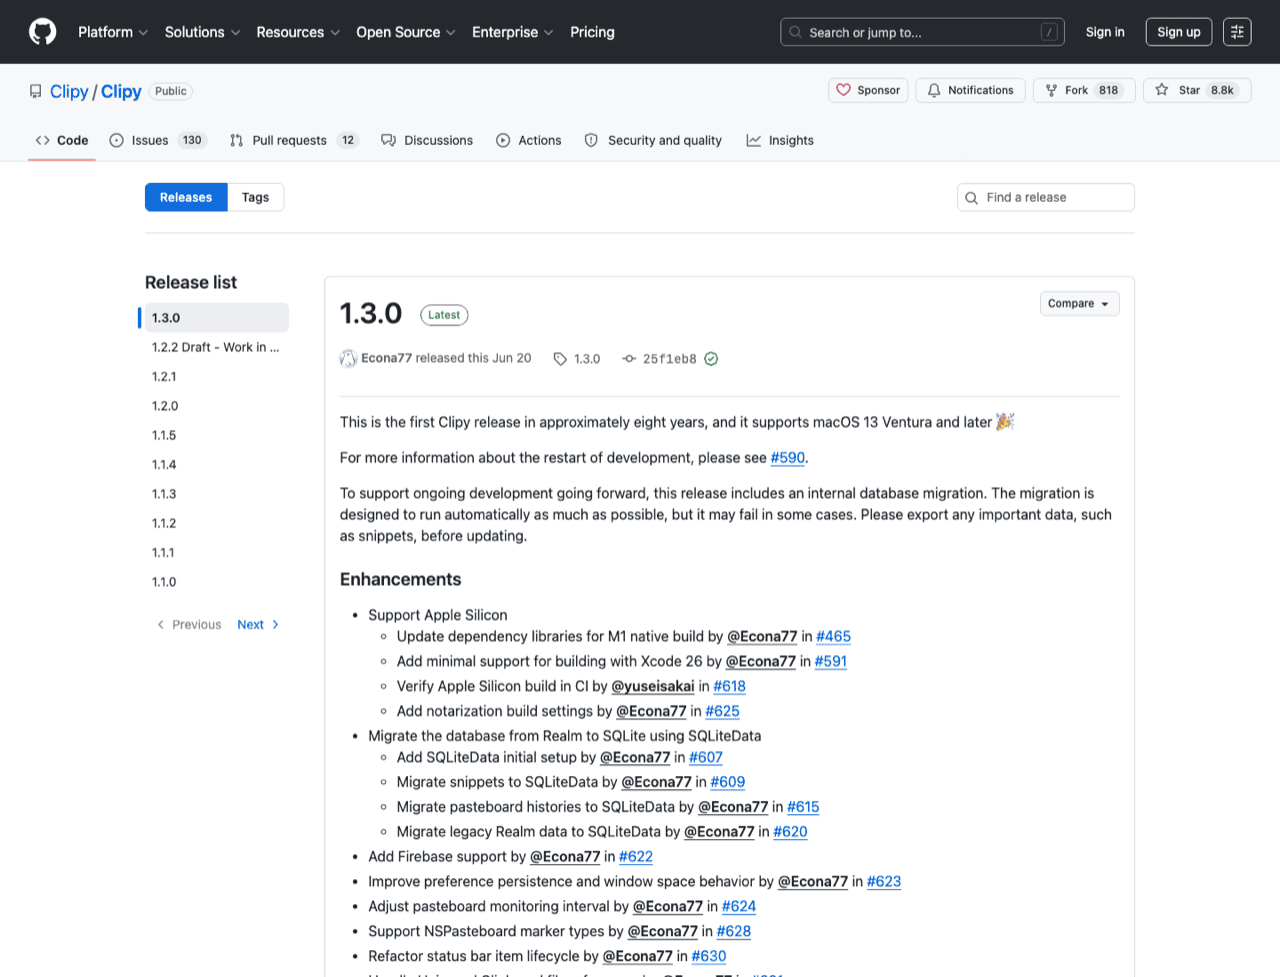This screenshot has width=1280, height=977.
Task: Open pull request #607
Action: point(706,758)
